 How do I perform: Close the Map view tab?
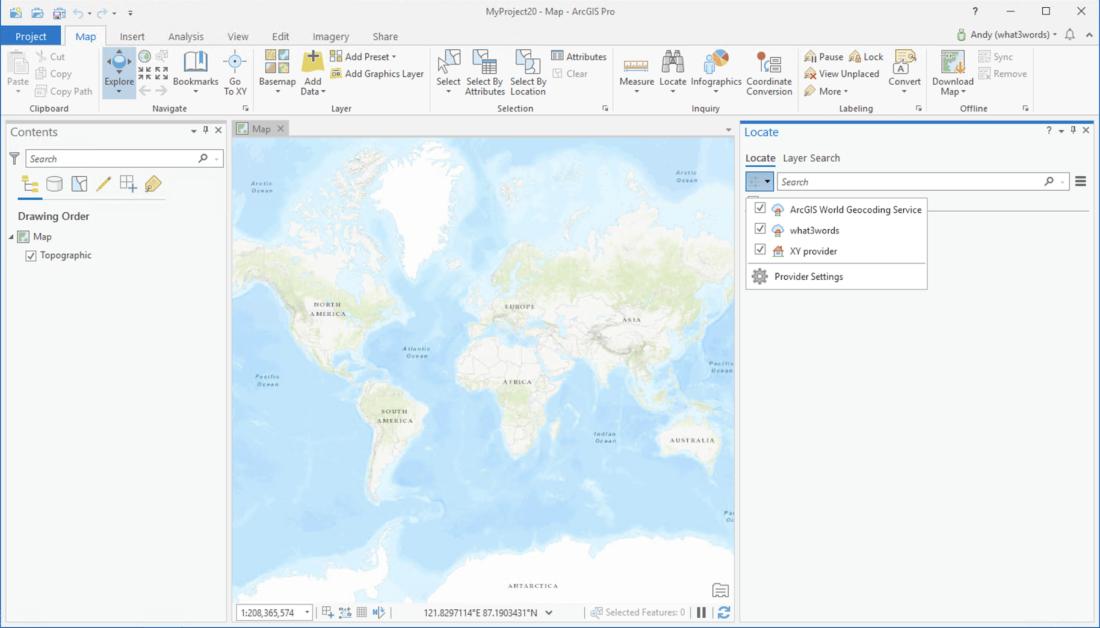click(x=281, y=128)
